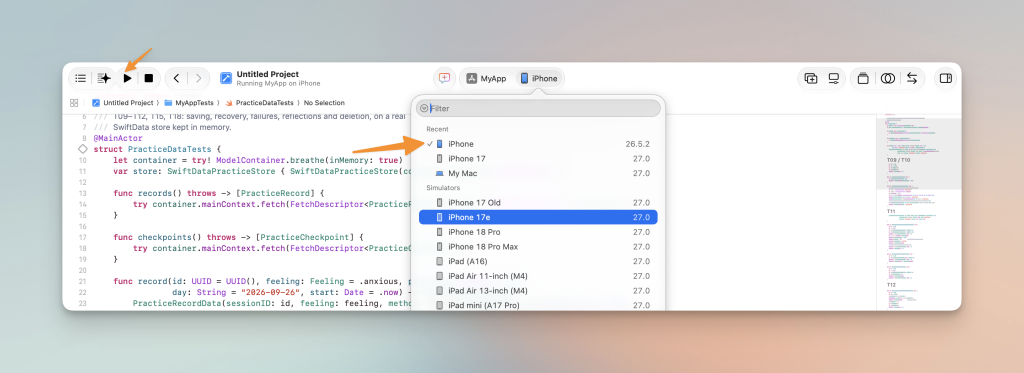Select Untitled Project in the breadcrumb bar
The image size is (1024, 373).
coord(123,103)
